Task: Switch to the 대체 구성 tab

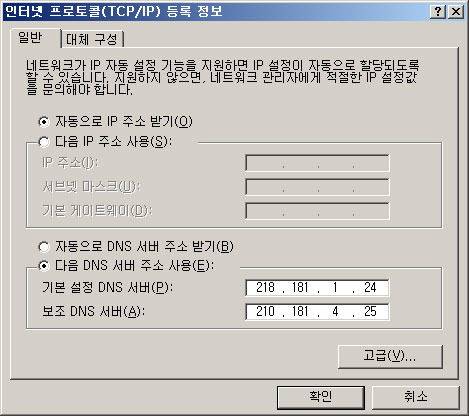Action: point(92,39)
